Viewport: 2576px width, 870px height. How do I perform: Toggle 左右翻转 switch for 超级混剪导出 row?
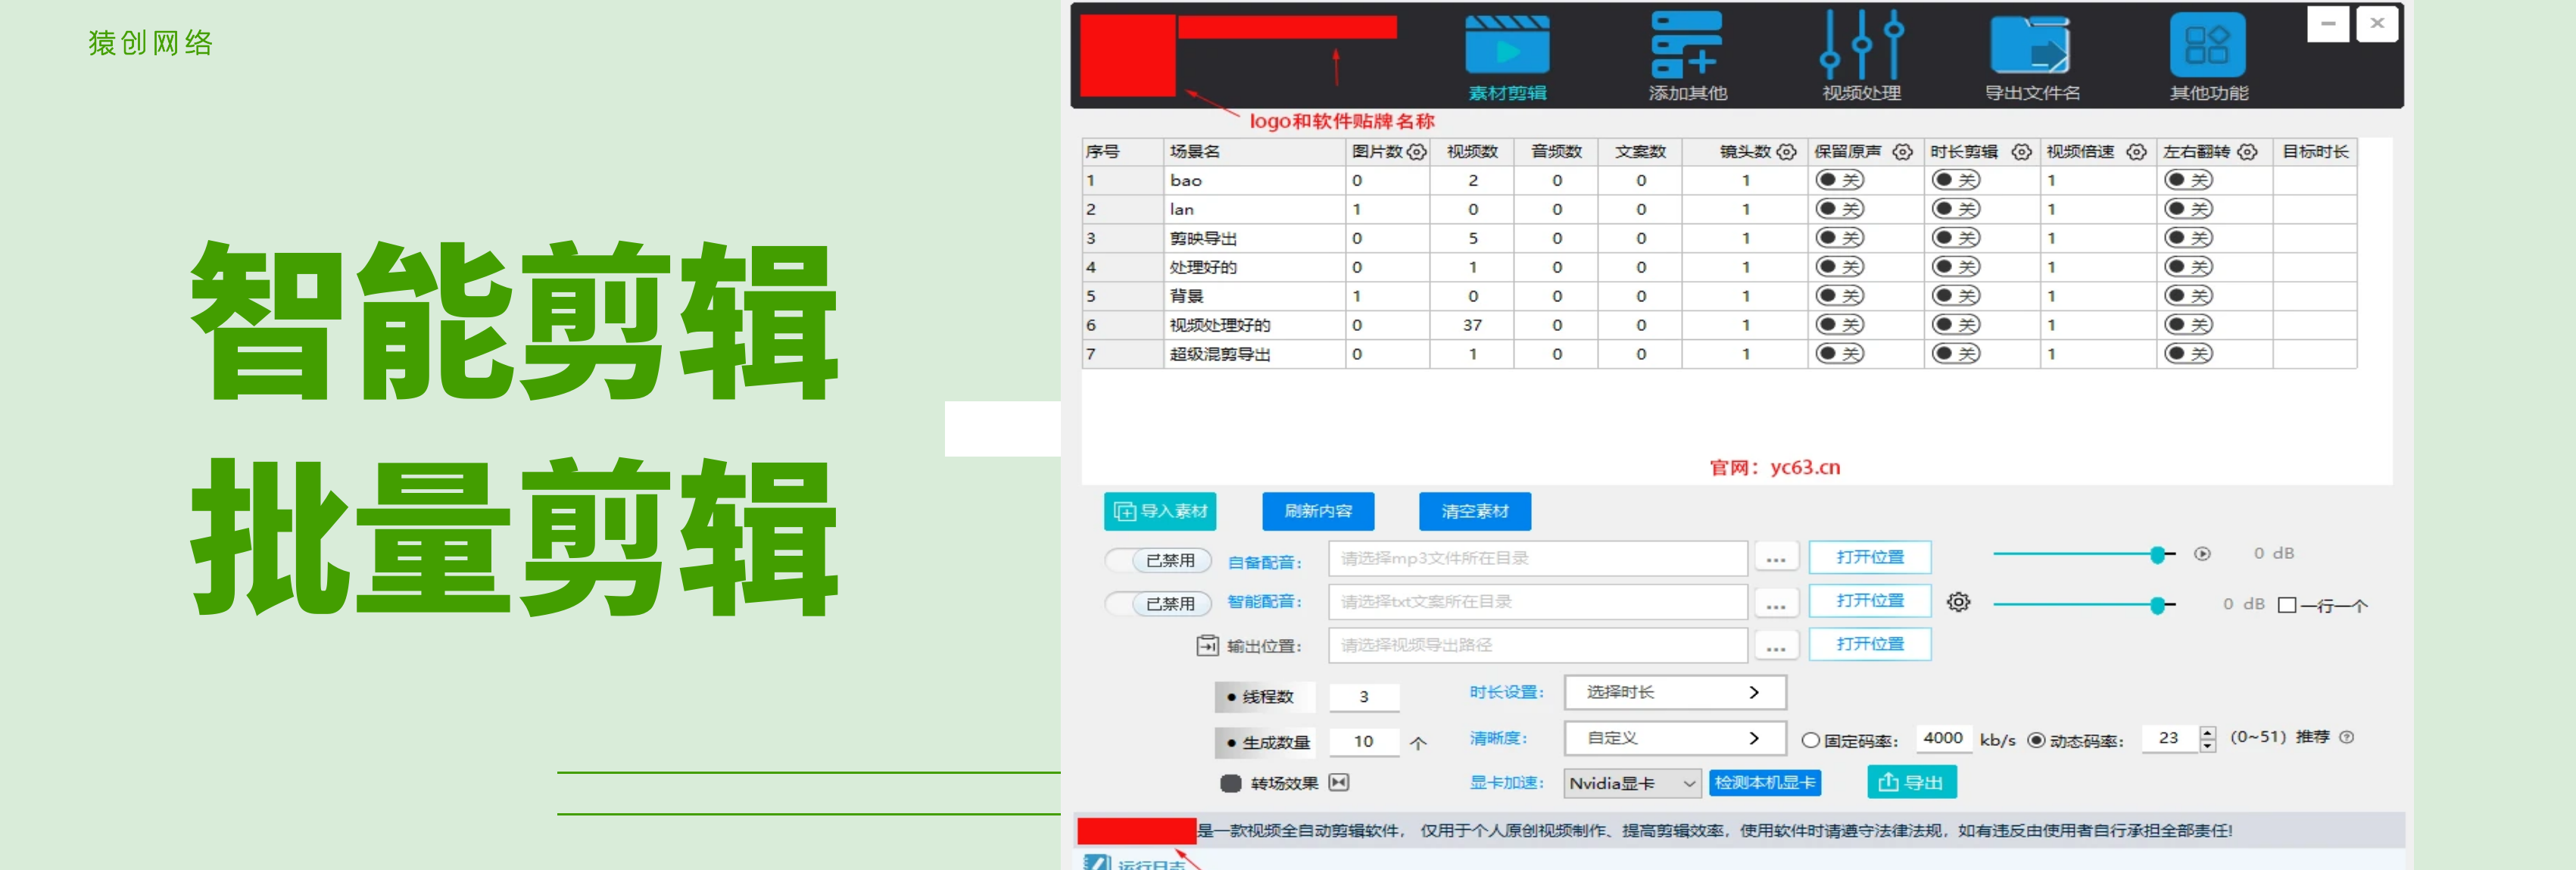pyautogui.click(x=2188, y=354)
